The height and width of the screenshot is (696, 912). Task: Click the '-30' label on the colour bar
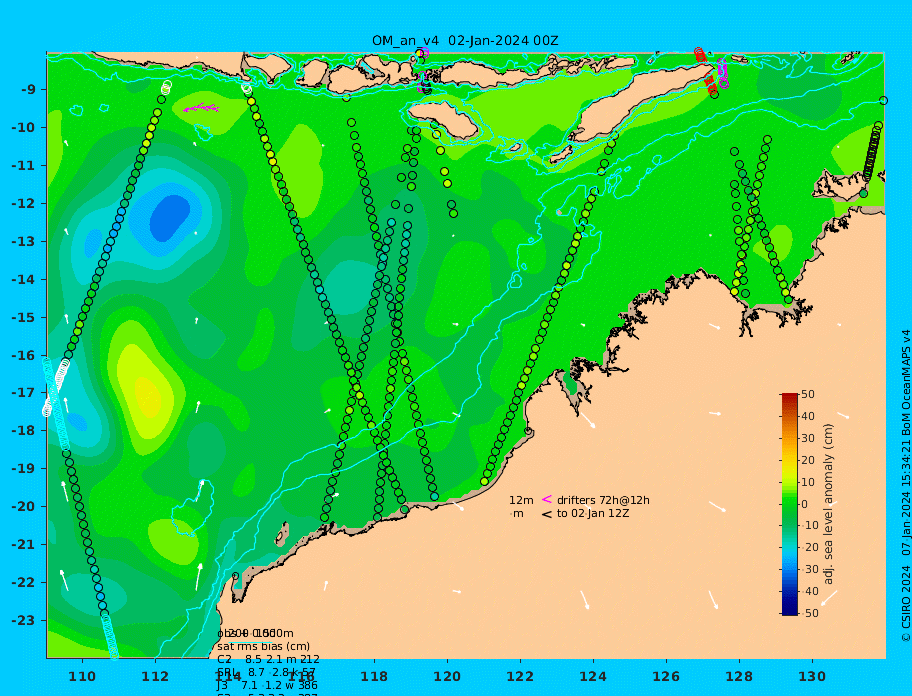coord(809,569)
